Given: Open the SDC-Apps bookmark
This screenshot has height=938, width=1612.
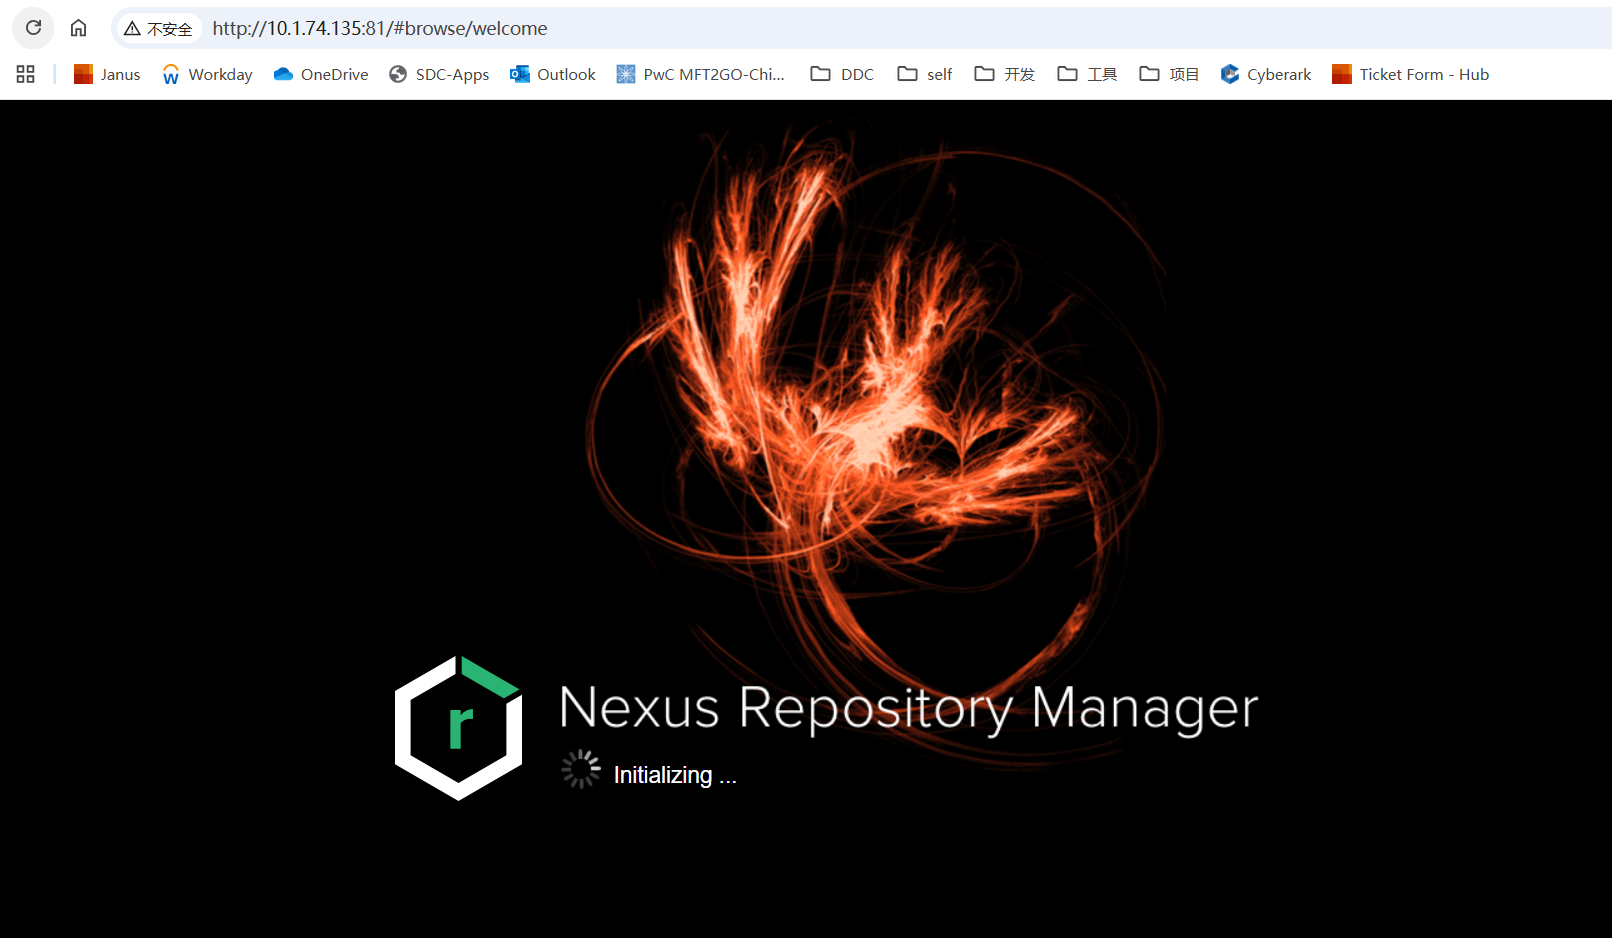Looking at the screenshot, I should click(439, 74).
